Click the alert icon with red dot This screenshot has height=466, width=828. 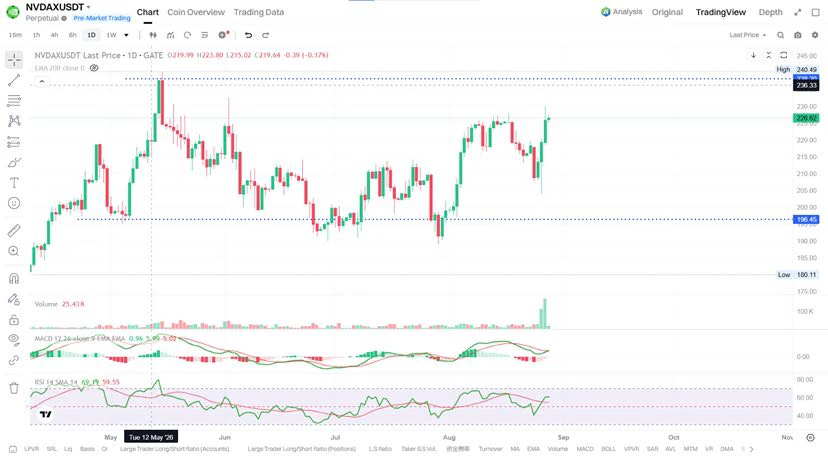(x=223, y=35)
